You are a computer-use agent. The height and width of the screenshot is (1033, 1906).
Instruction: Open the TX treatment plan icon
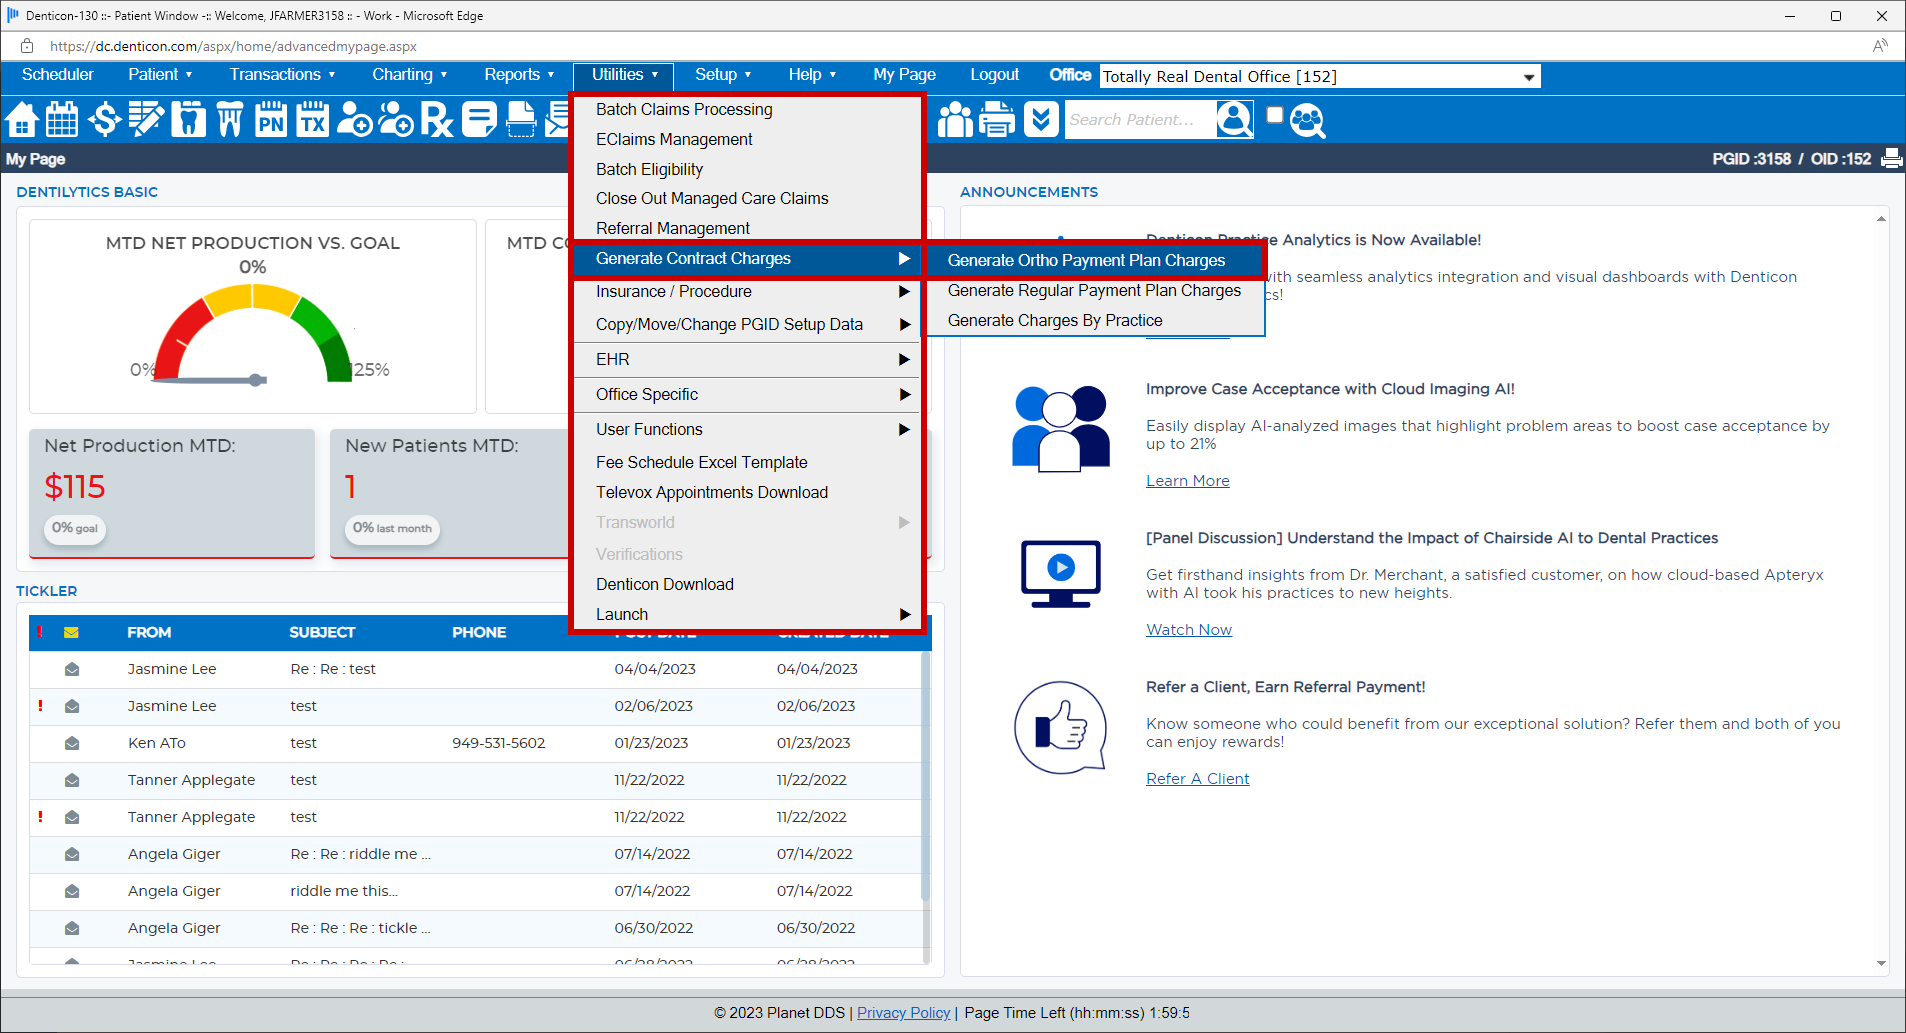coord(313,120)
